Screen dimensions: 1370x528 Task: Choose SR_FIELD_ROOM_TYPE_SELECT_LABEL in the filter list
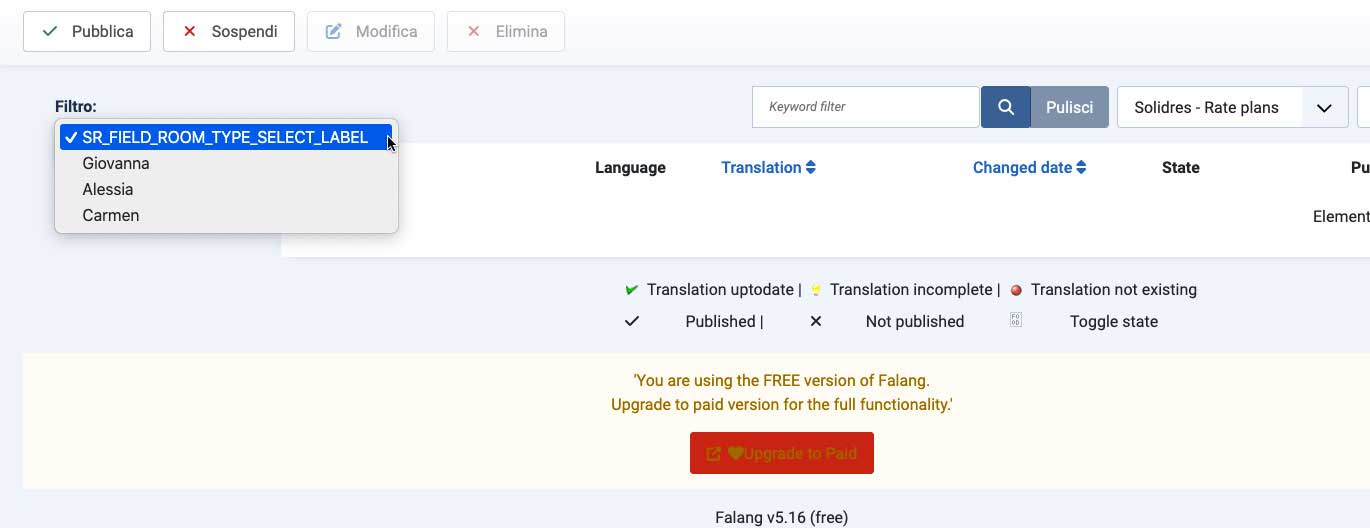[225, 137]
